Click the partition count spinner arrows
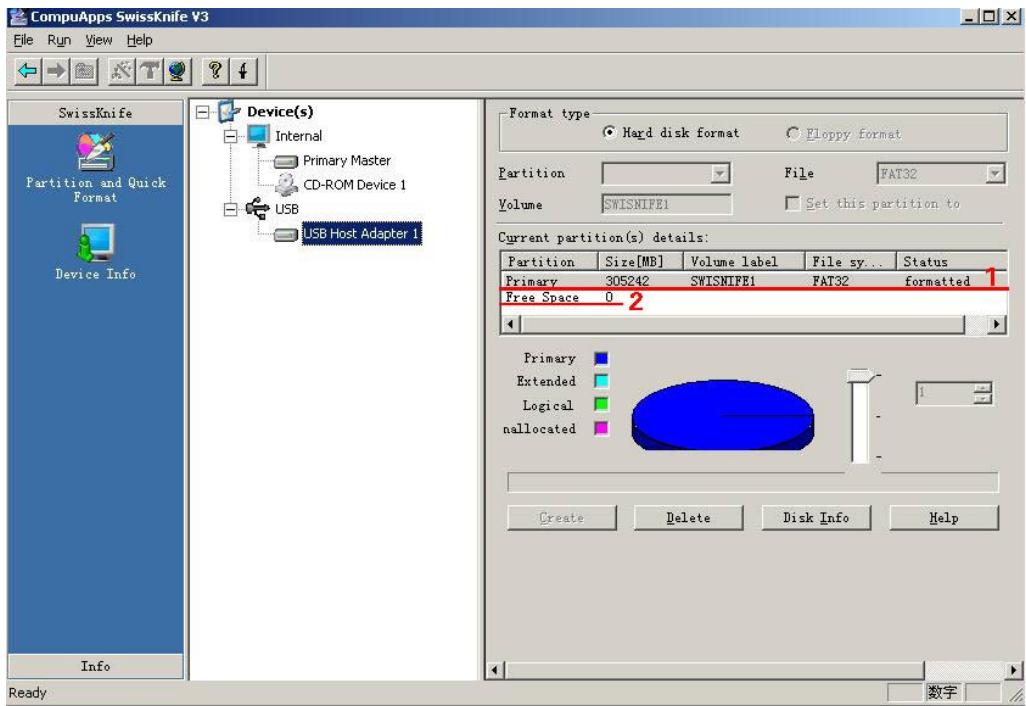 (x=982, y=393)
